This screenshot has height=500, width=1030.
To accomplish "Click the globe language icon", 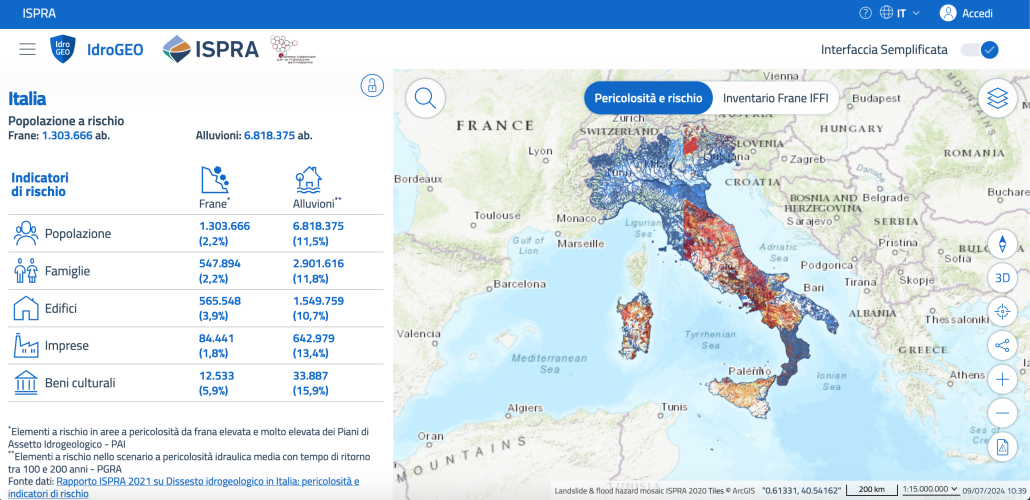I will (x=886, y=13).
